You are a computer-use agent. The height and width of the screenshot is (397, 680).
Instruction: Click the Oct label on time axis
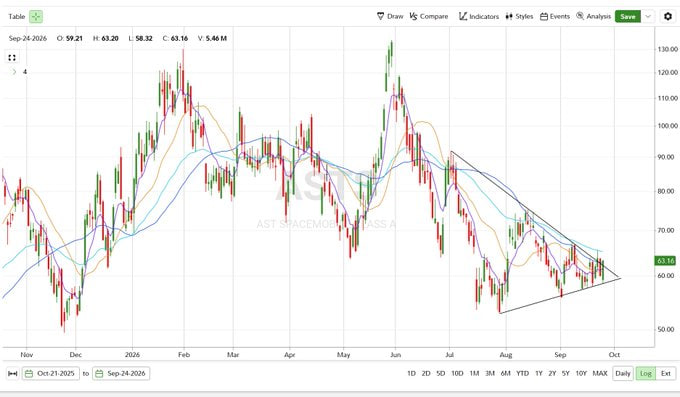click(614, 355)
